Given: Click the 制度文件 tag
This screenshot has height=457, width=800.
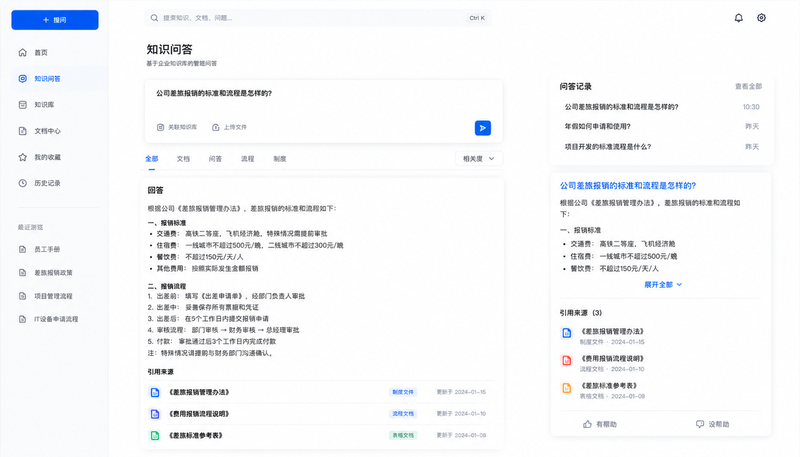Looking at the screenshot, I should [403, 392].
